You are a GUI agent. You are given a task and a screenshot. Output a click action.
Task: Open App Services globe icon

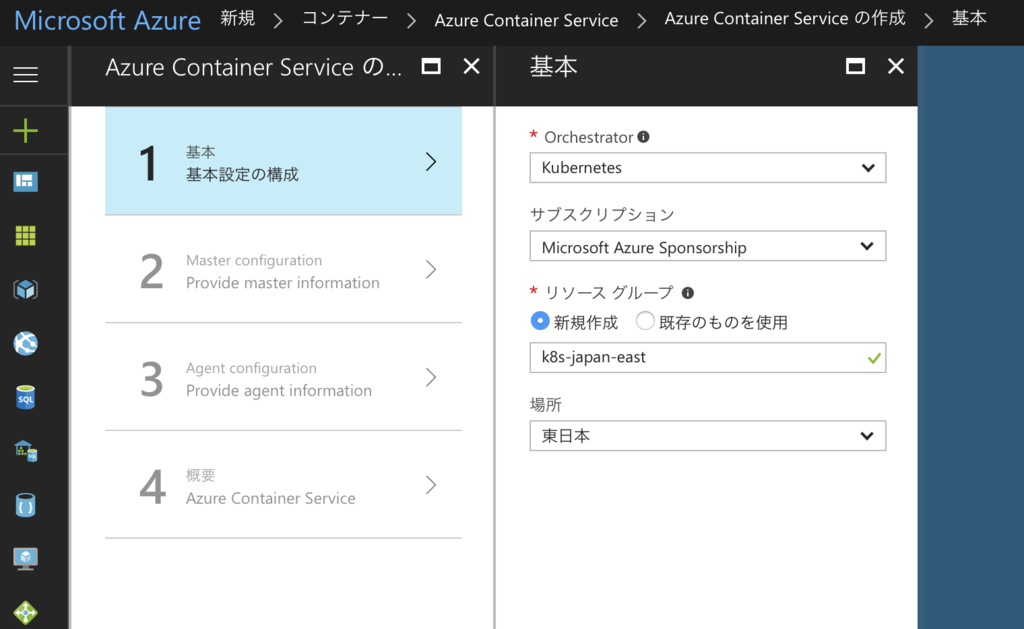(25, 344)
